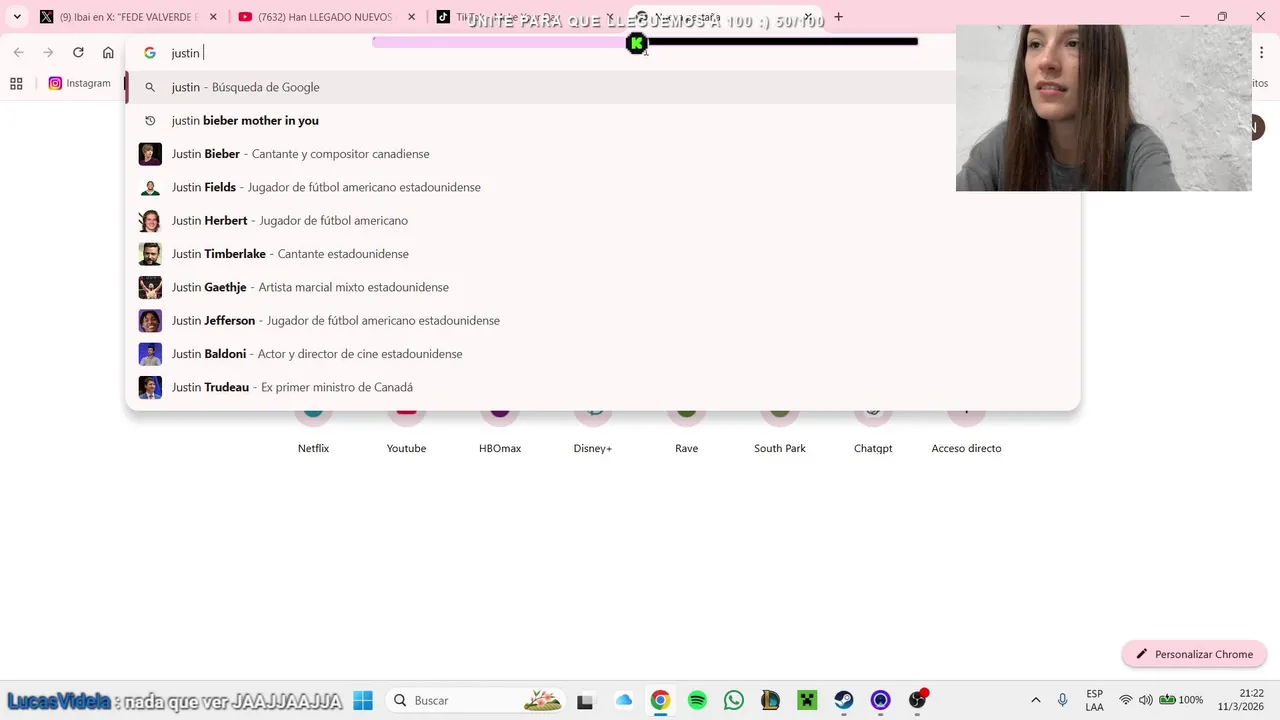Open Chrome from the taskbar

click(660, 700)
